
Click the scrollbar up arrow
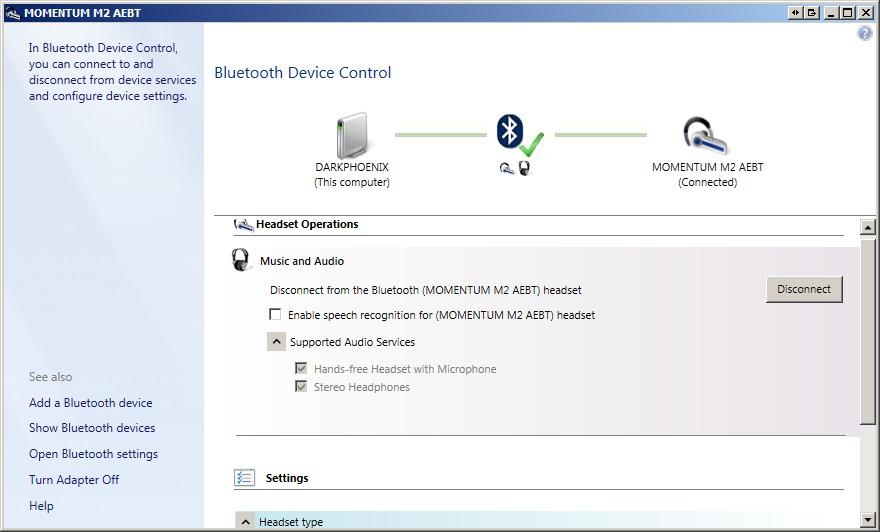coord(868,227)
